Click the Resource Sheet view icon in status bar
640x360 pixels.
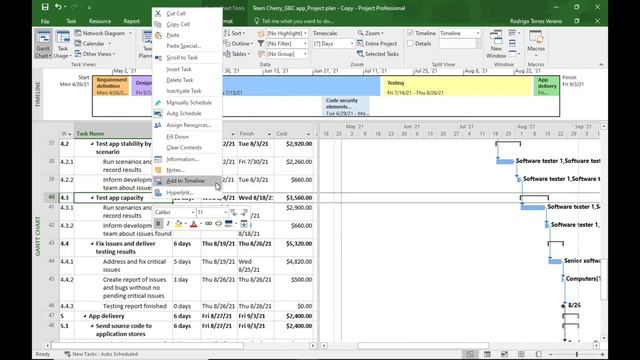521,354
